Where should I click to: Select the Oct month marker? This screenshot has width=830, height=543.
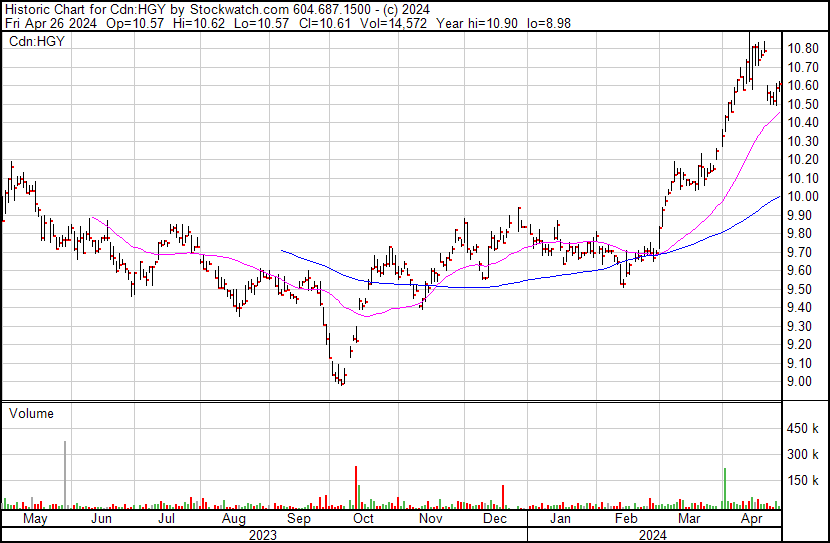tap(363, 520)
